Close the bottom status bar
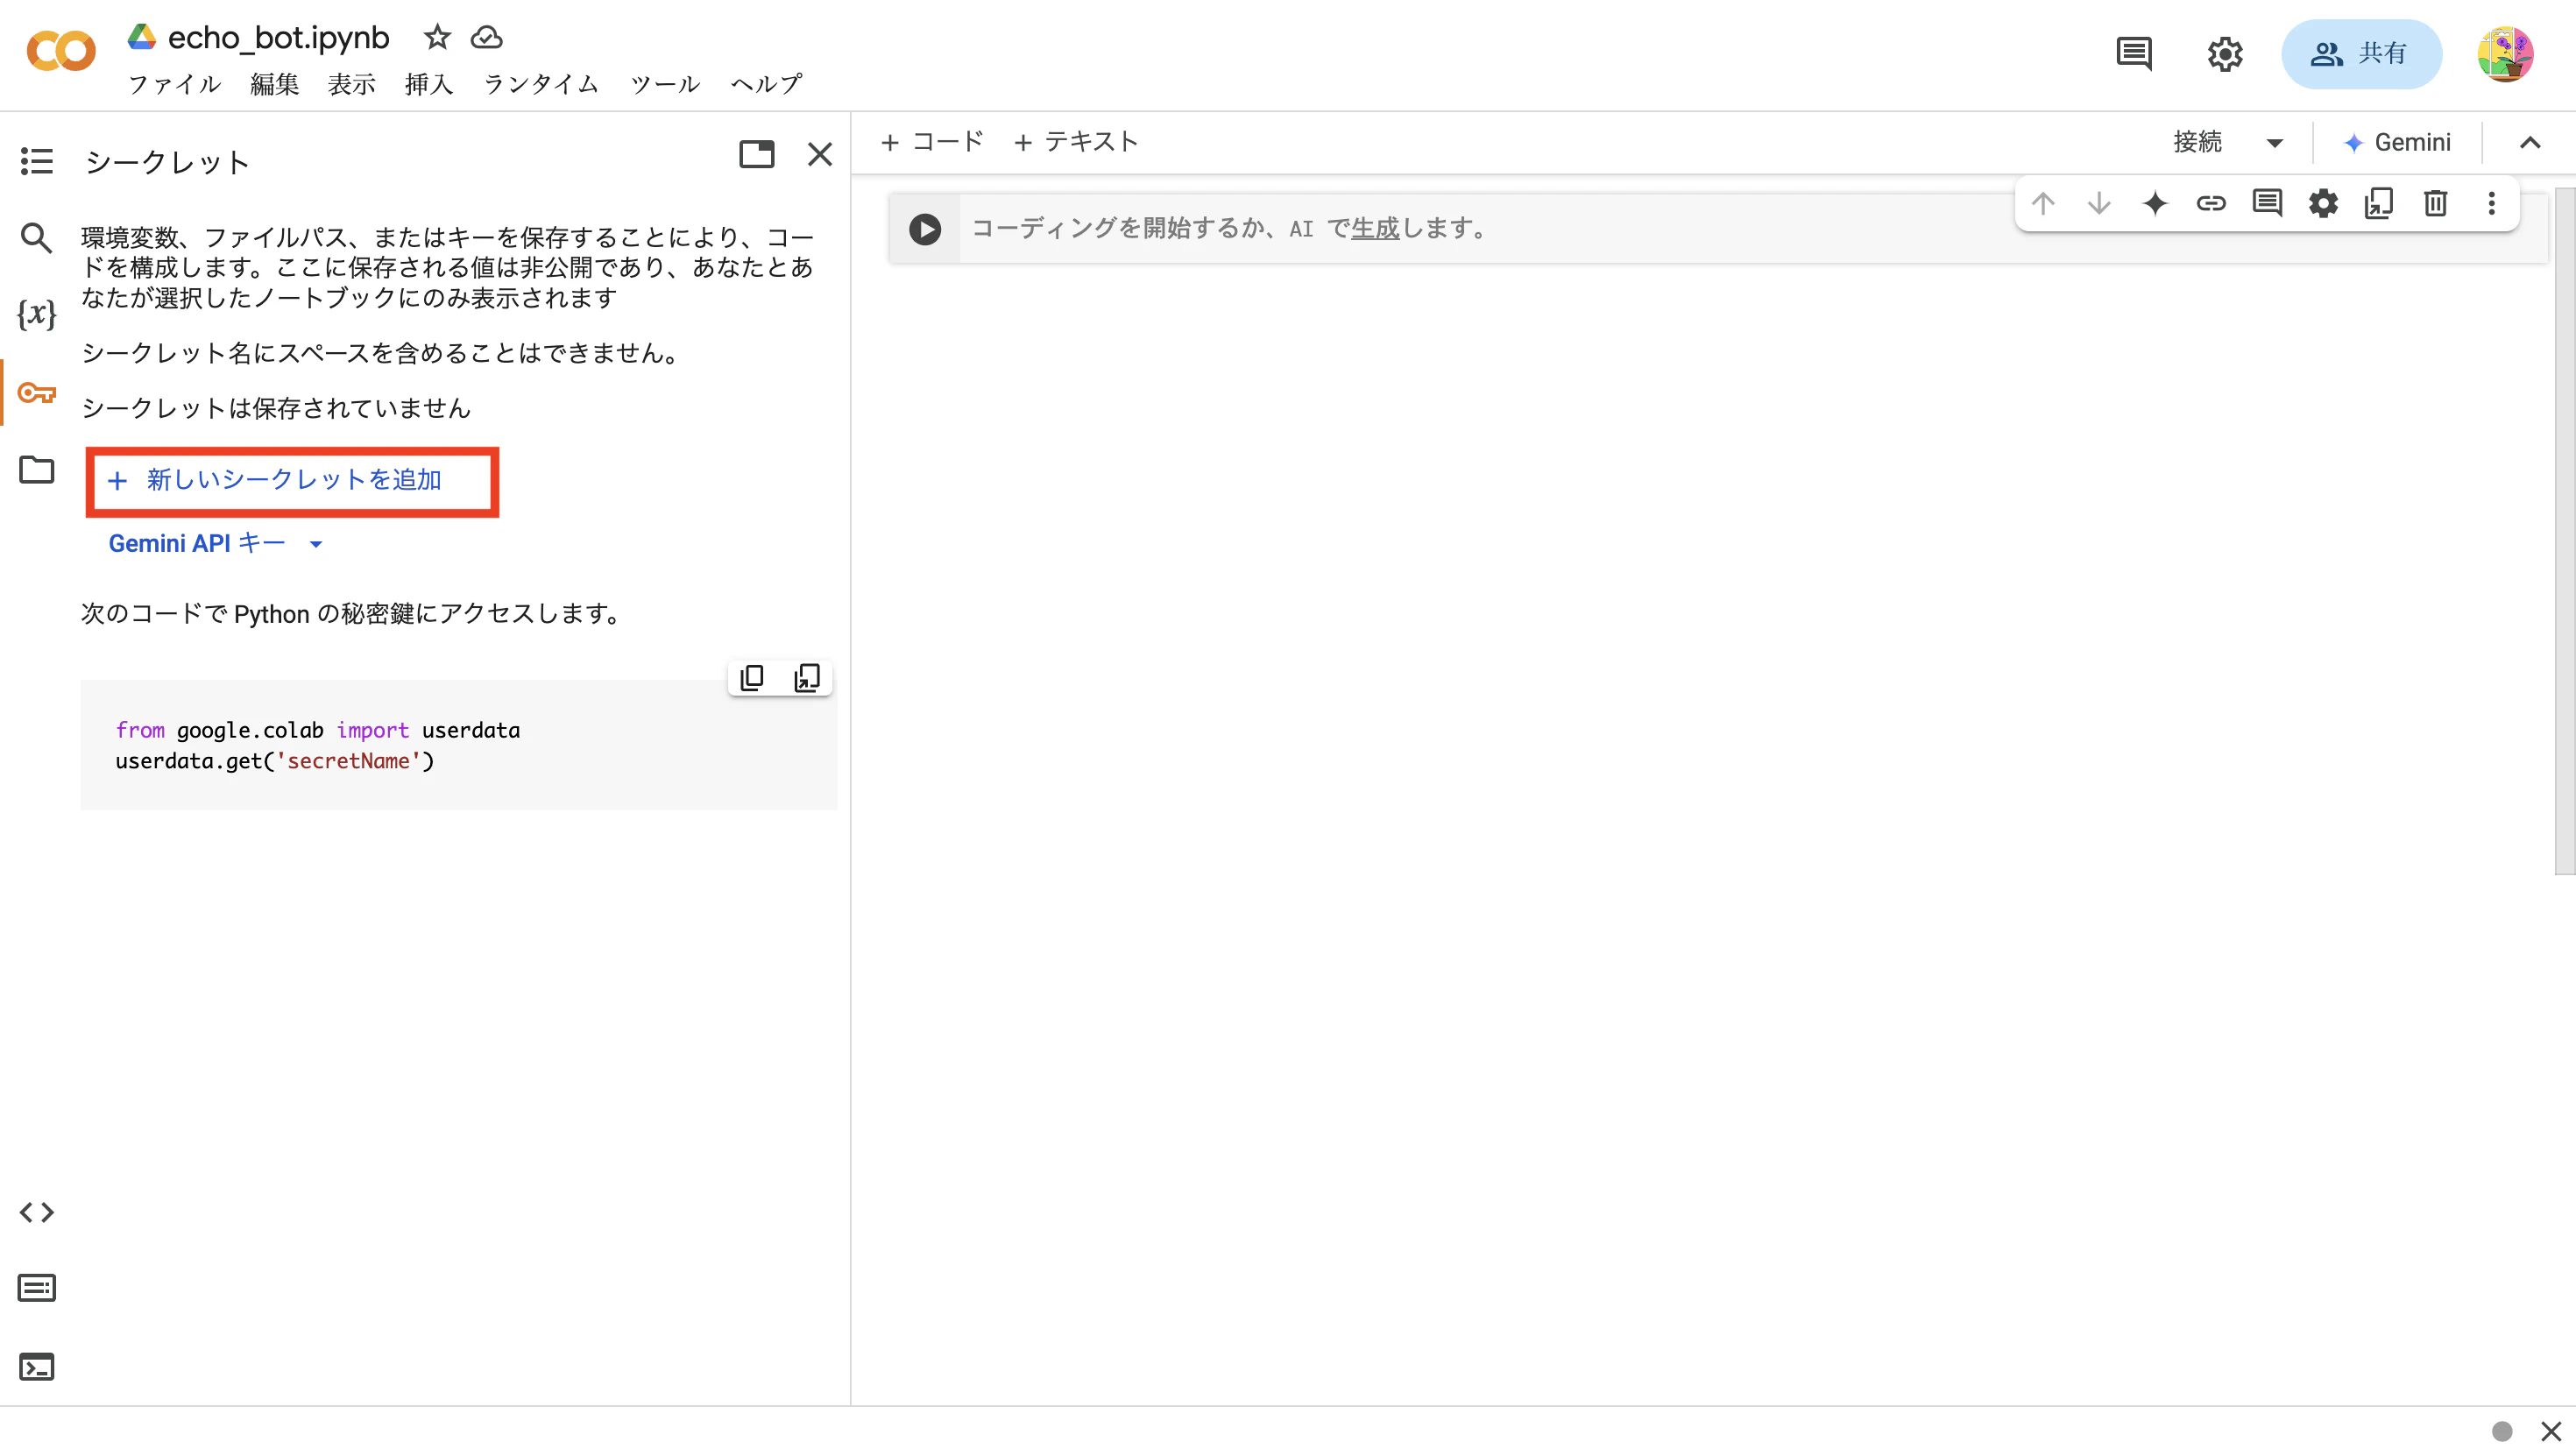Viewport: 2576px width, 1456px height. (2551, 1431)
